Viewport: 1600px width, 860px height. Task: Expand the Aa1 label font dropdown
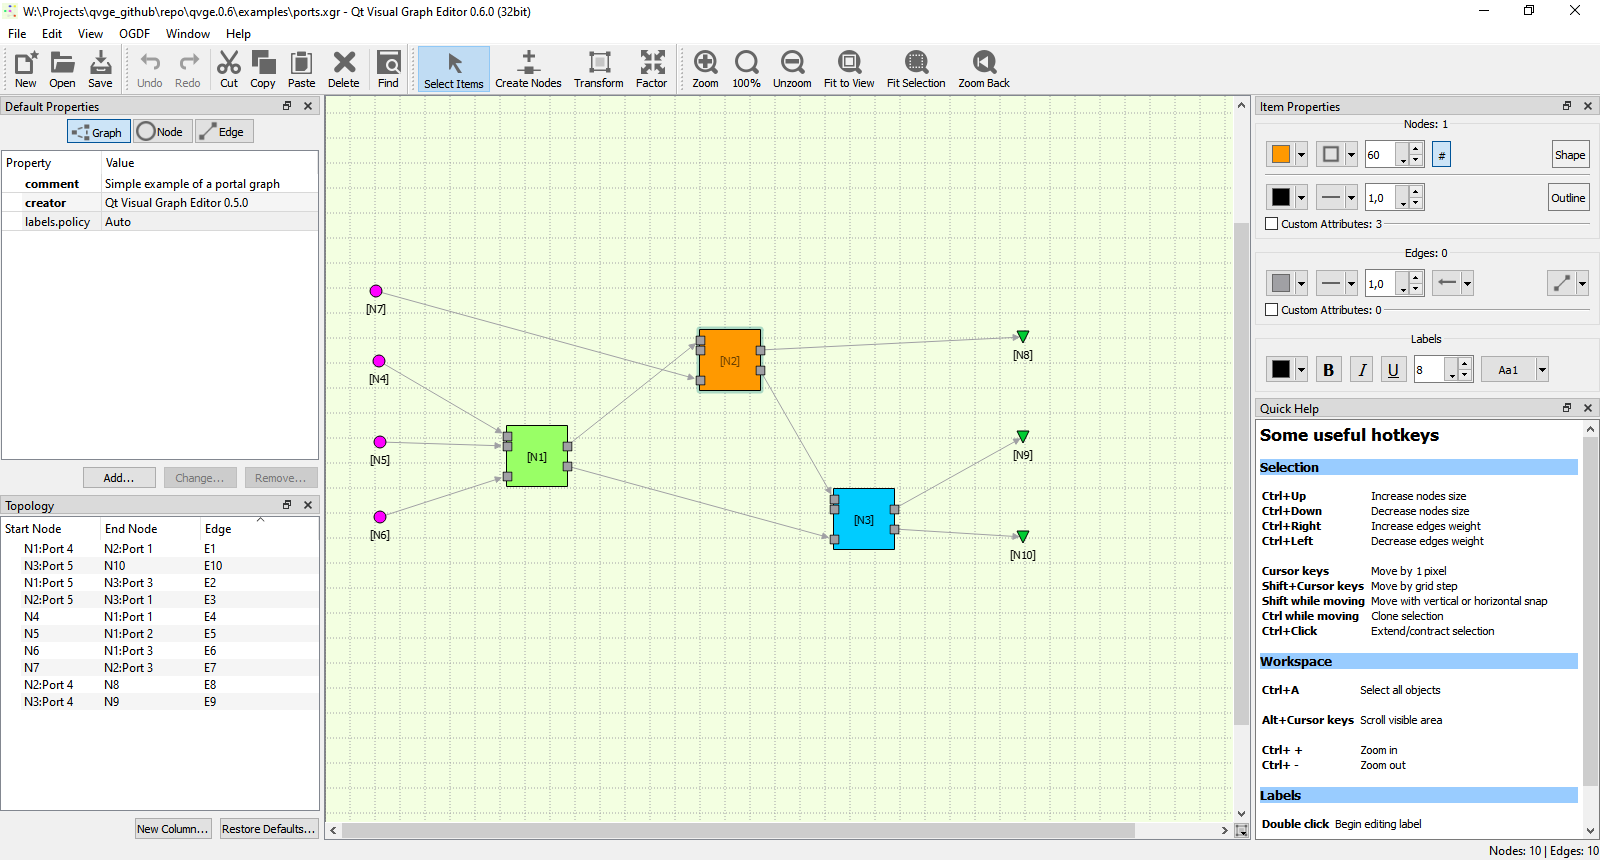(1542, 370)
